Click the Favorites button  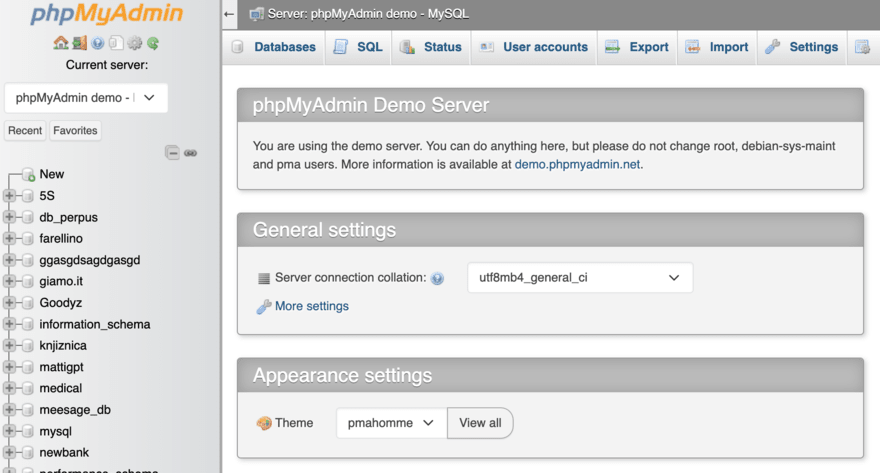pos(75,131)
